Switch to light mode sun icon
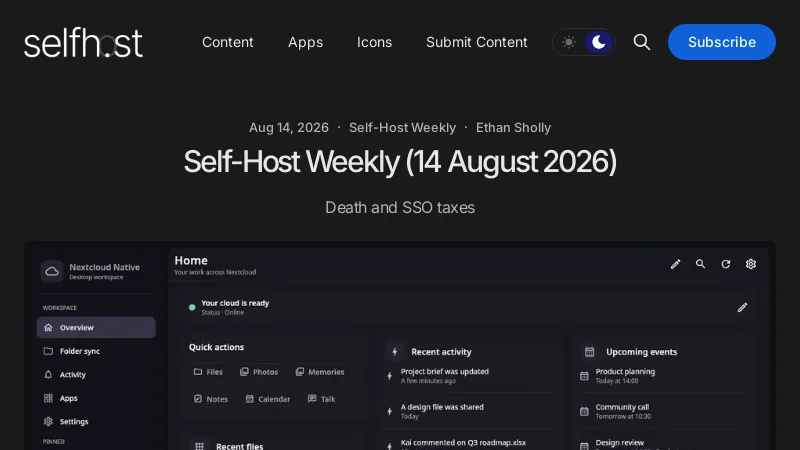Screen dimensions: 800x450 [x=568, y=42]
